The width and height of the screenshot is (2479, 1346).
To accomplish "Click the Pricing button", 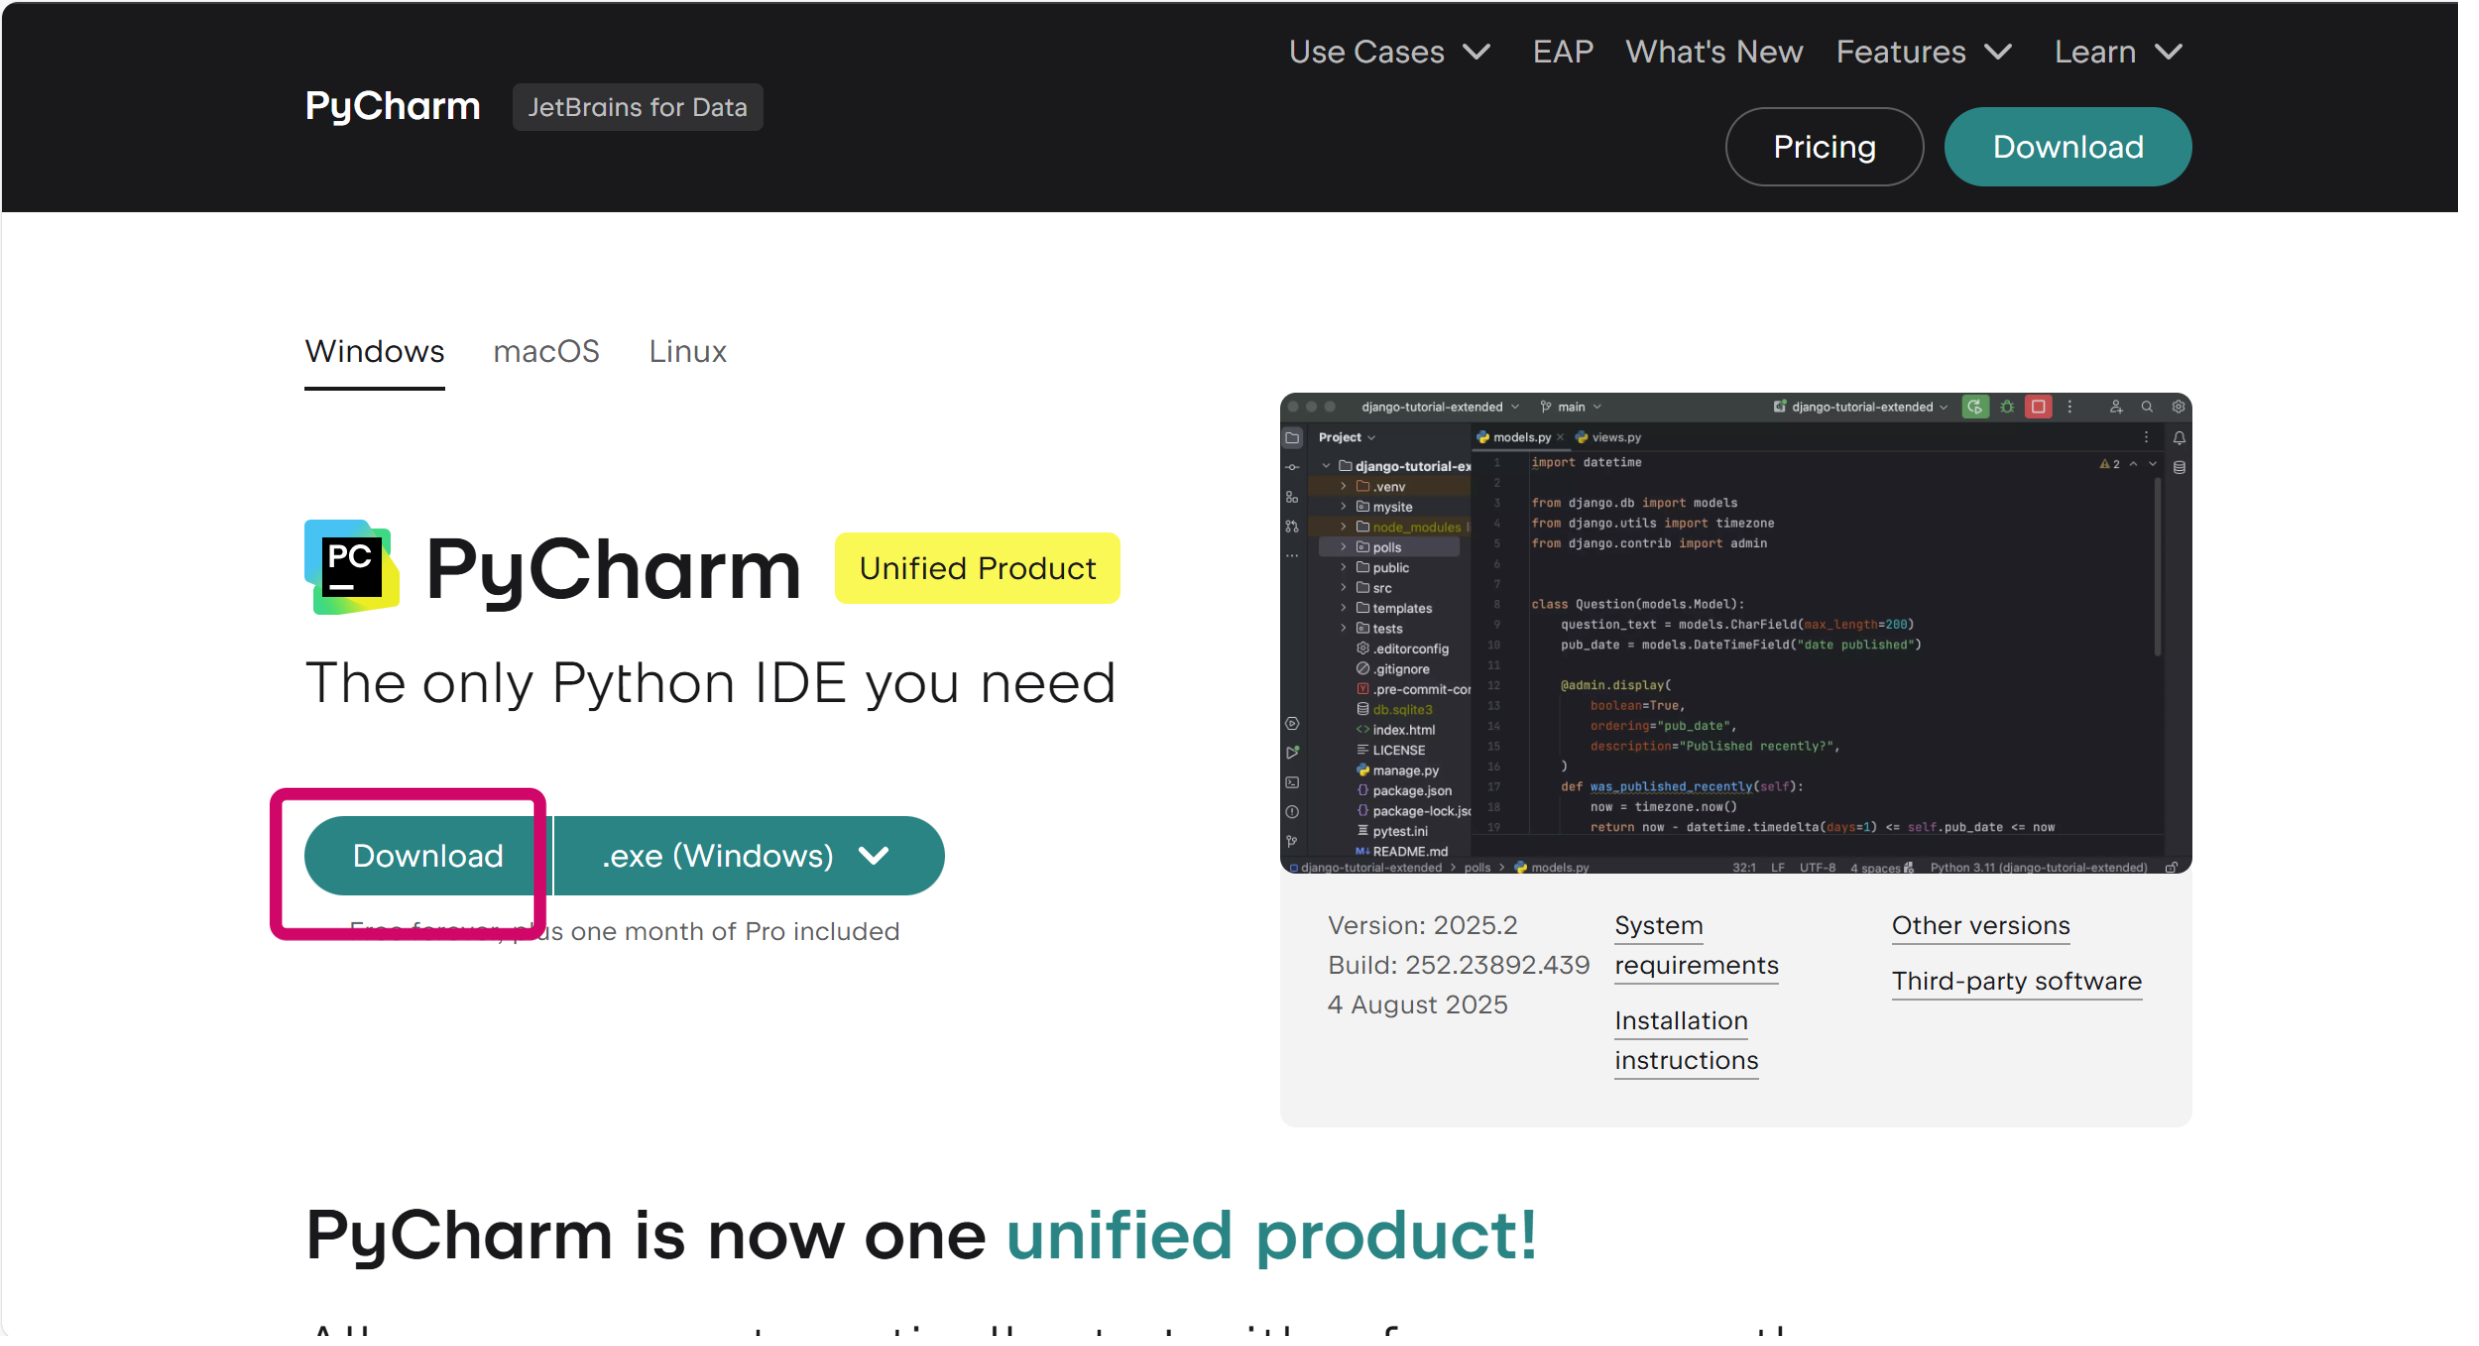I will pos(1823,147).
